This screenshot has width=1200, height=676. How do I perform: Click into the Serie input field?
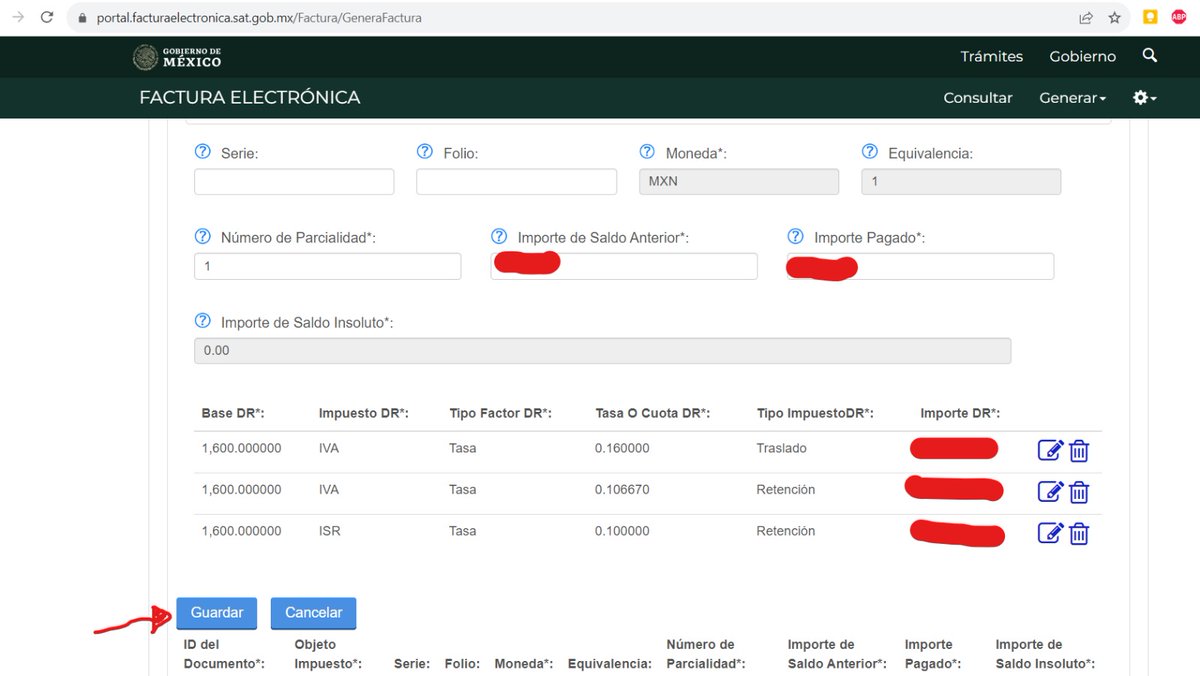[294, 181]
